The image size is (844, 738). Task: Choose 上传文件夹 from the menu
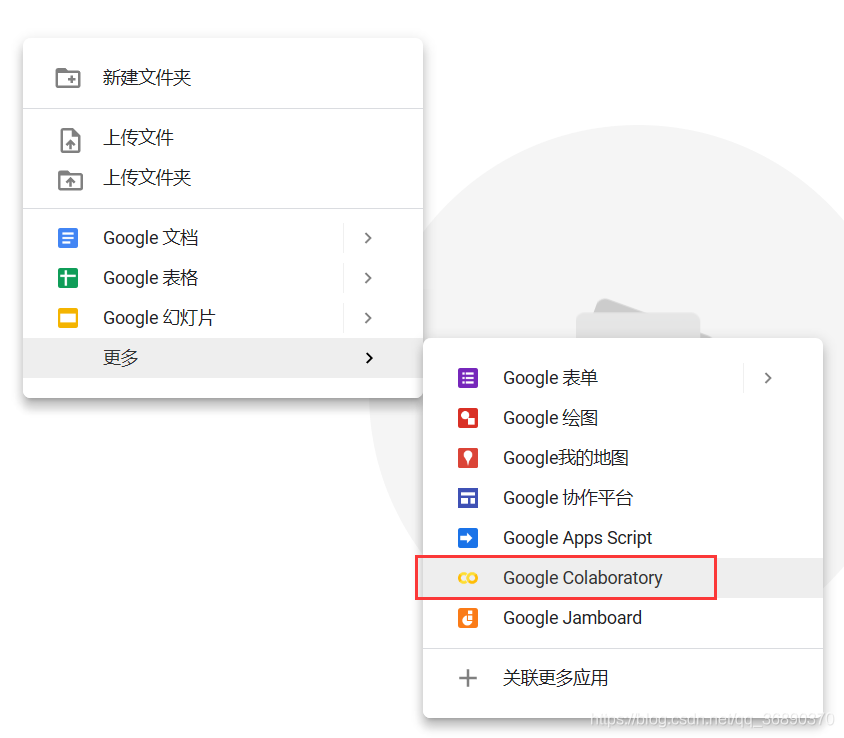pyautogui.click(x=223, y=178)
